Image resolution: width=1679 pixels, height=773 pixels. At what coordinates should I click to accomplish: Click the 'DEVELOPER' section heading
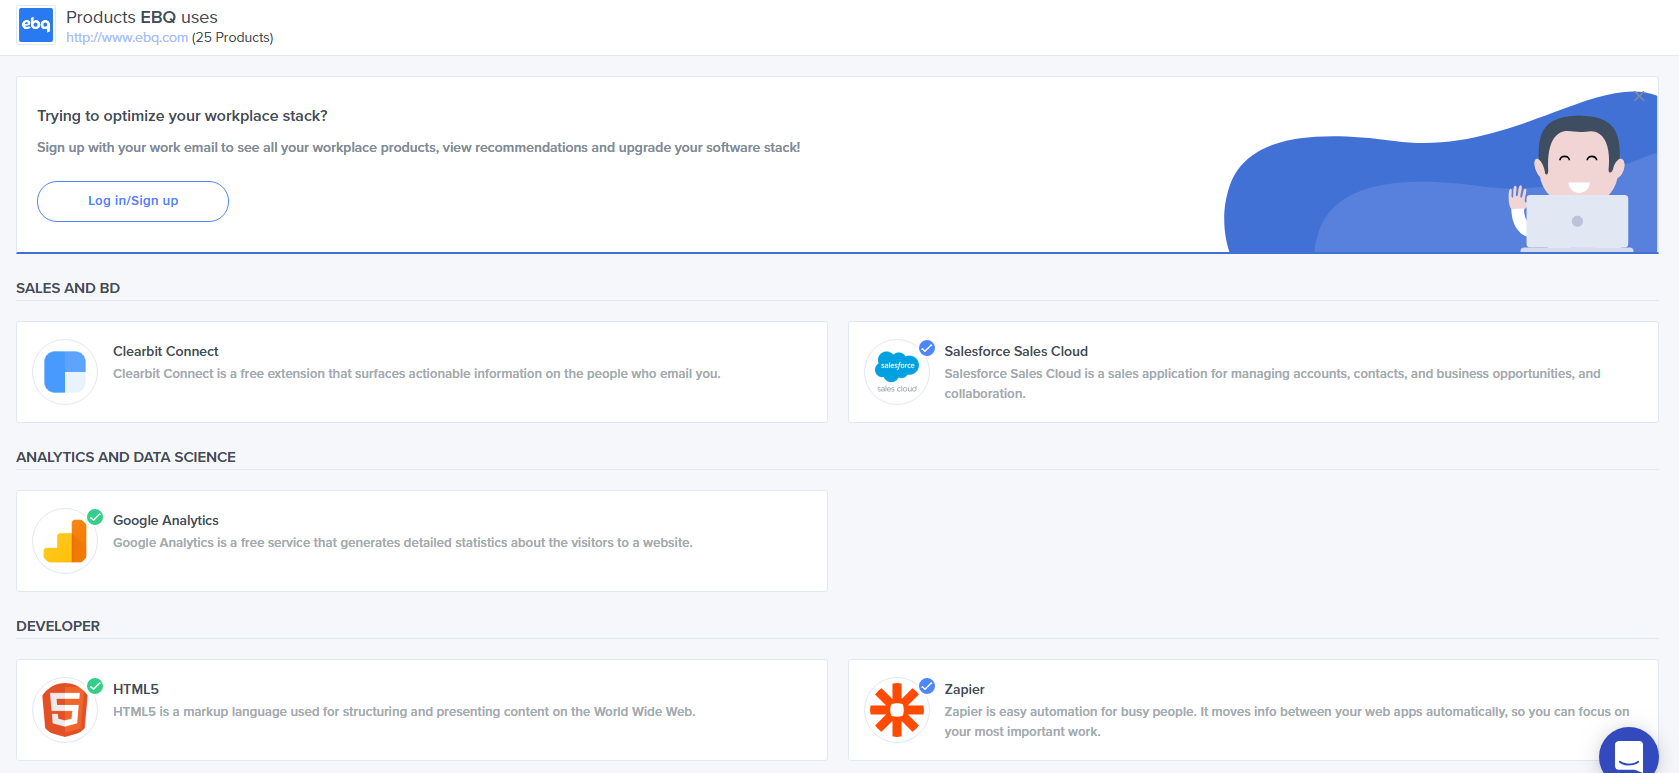58,626
